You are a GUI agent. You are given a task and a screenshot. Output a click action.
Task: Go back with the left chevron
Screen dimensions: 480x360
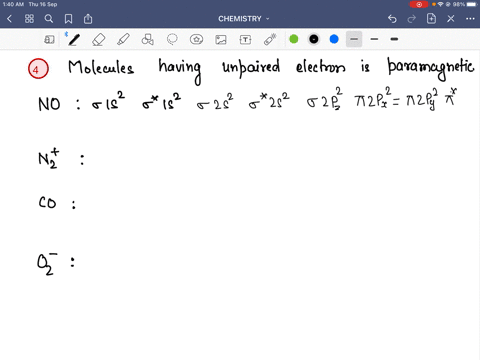coord(9,19)
